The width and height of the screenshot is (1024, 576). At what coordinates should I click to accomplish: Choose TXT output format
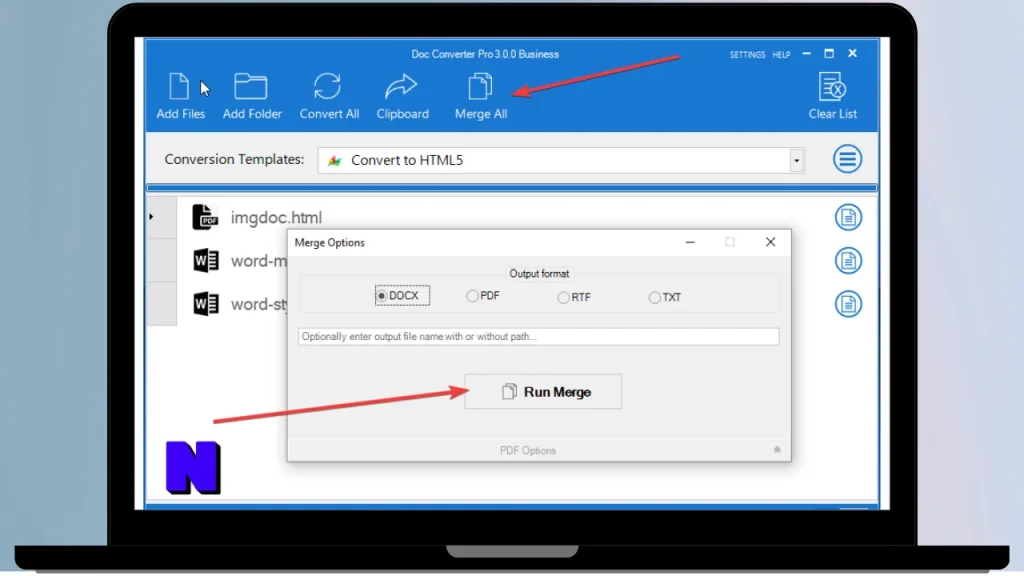pos(665,297)
